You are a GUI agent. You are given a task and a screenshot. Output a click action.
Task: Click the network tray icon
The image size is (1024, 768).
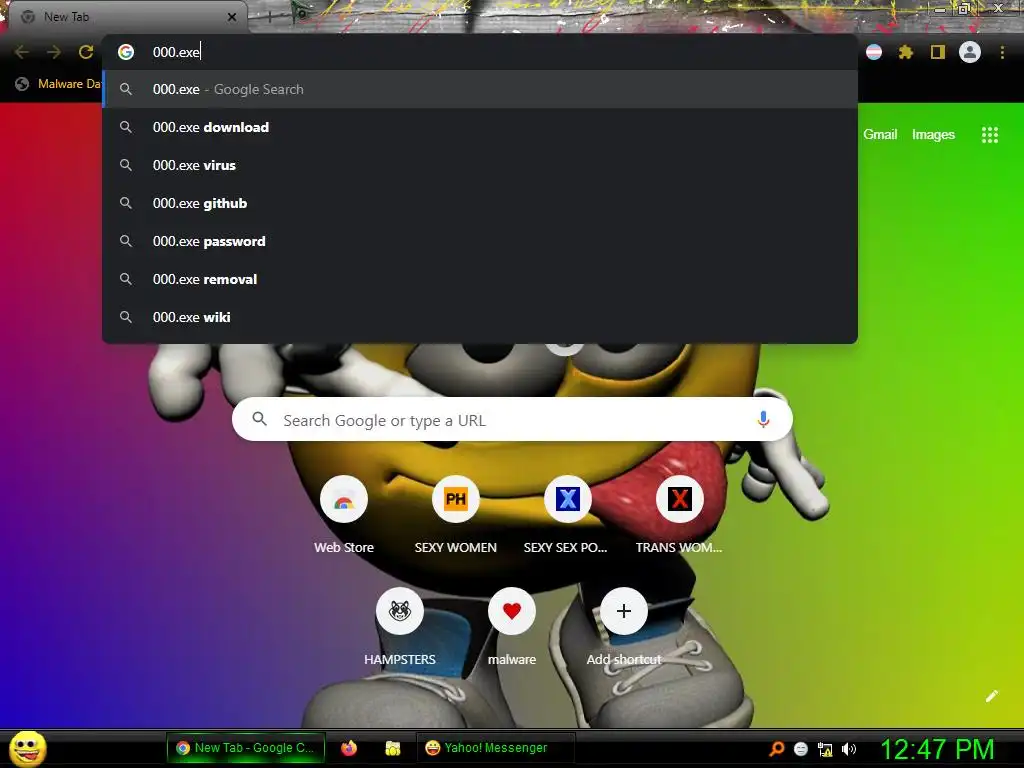[x=825, y=749]
